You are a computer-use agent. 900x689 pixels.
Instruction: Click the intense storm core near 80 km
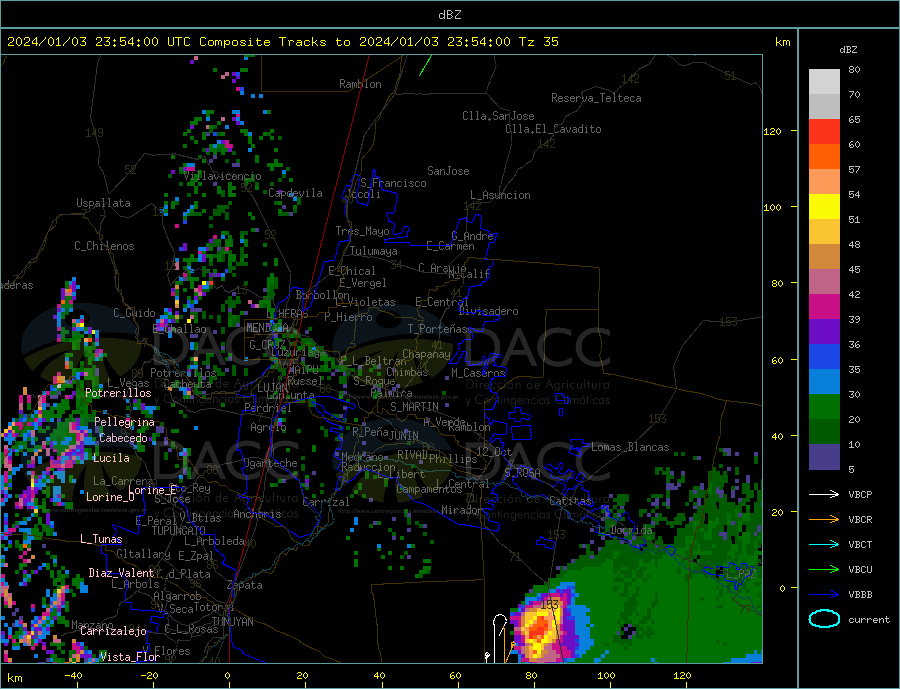[538, 629]
